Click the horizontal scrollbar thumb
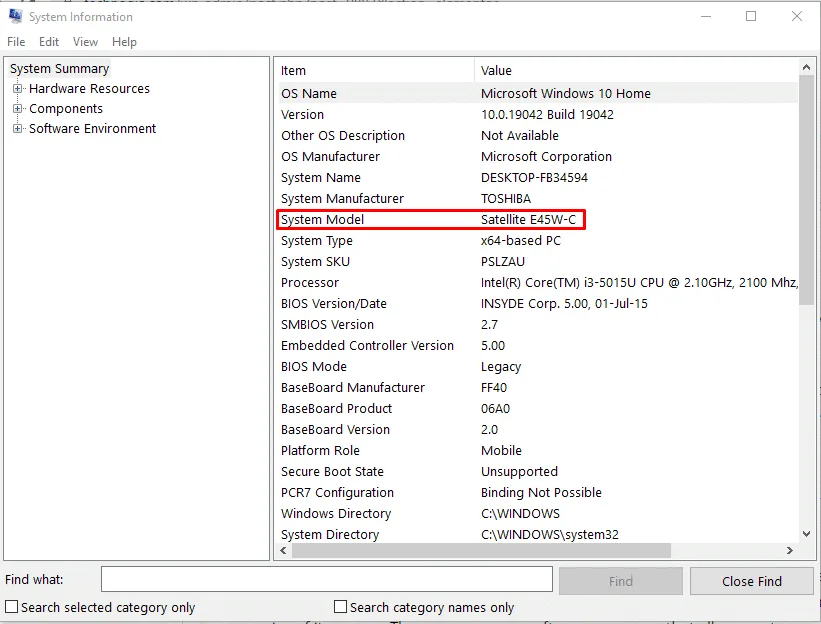Screen dimensions: 821x624 [x=481, y=550]
